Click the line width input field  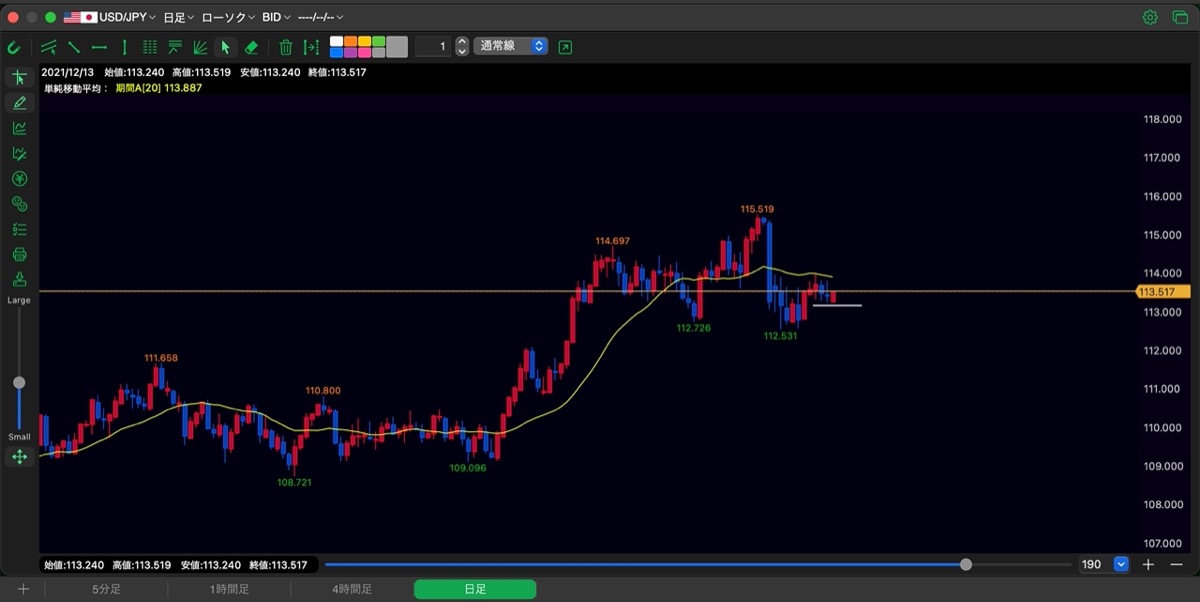[433, 46]
